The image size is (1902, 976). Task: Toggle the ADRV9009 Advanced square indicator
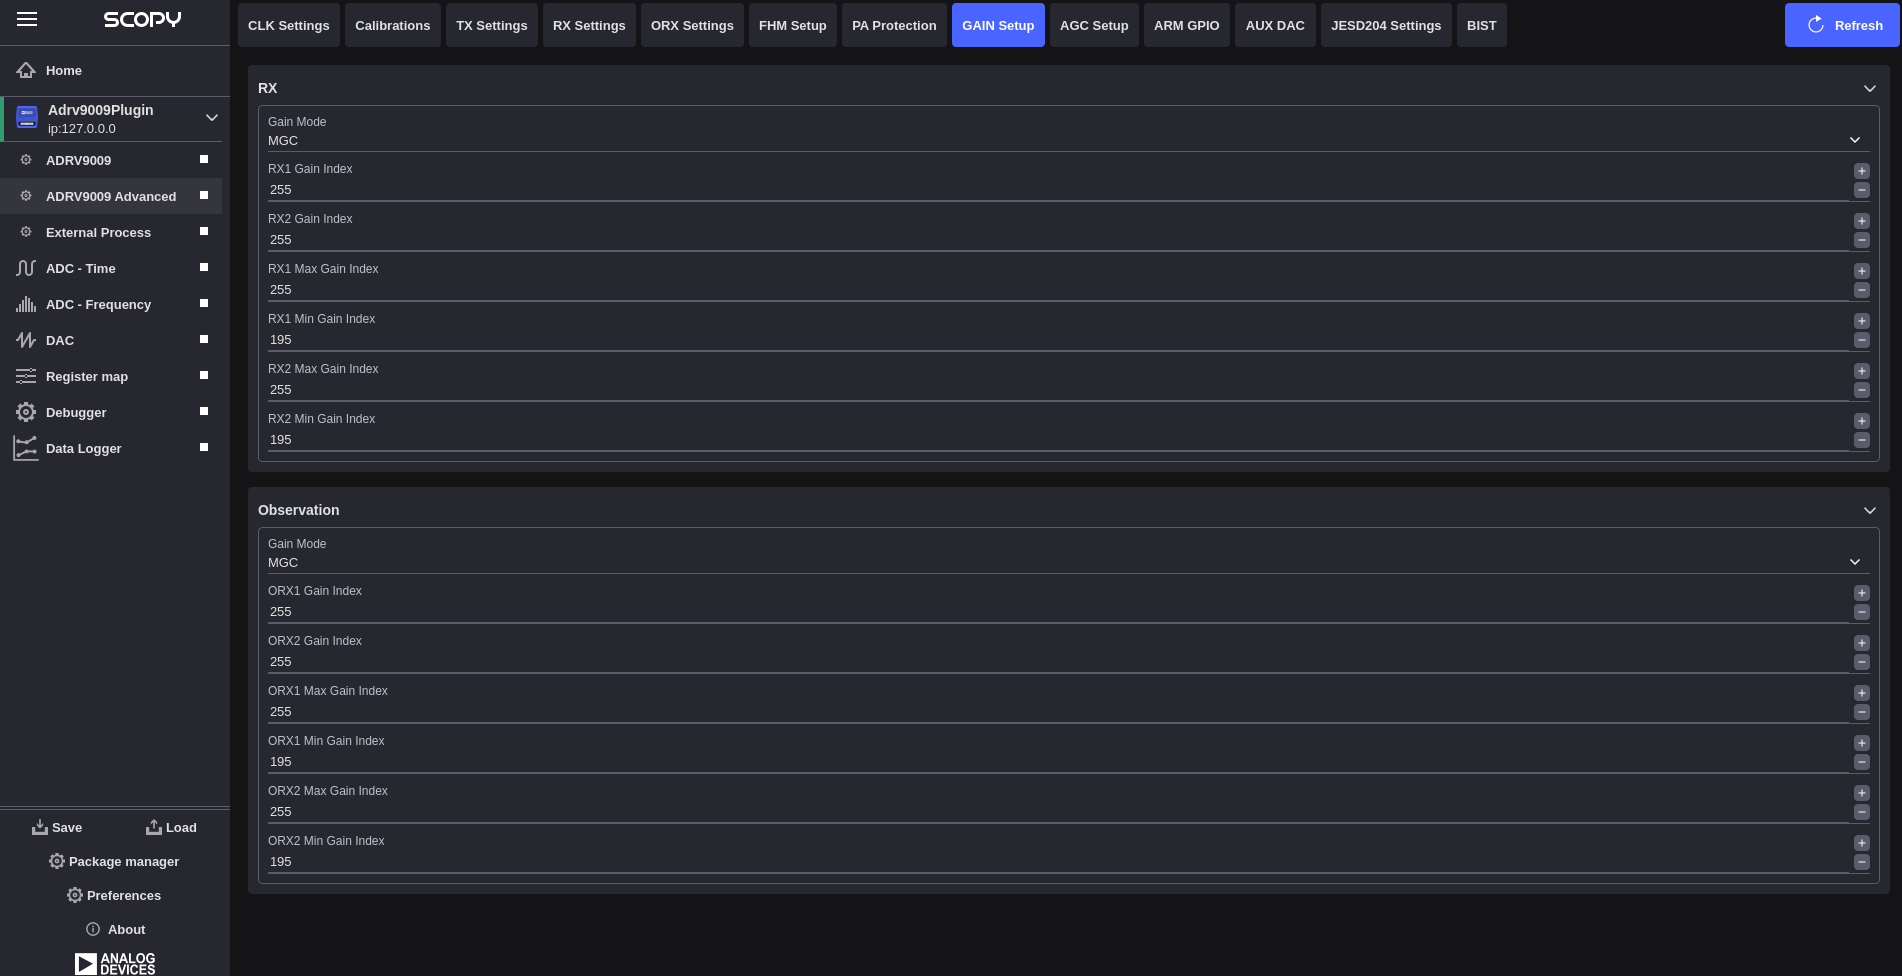[204, 195]
